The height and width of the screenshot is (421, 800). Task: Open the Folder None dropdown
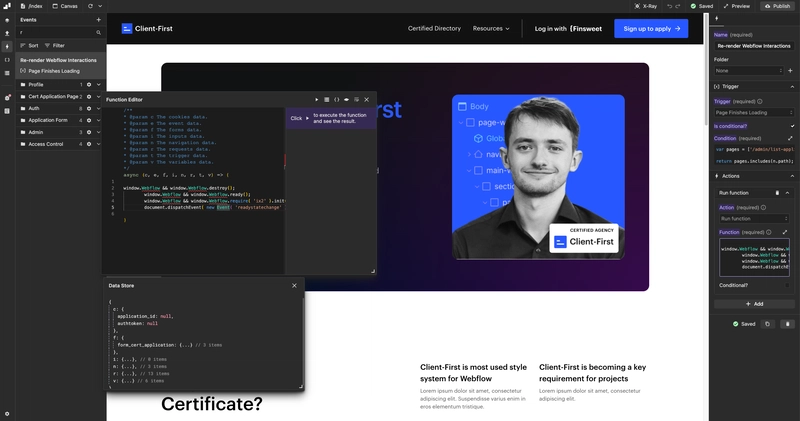(x=748, y=70)
